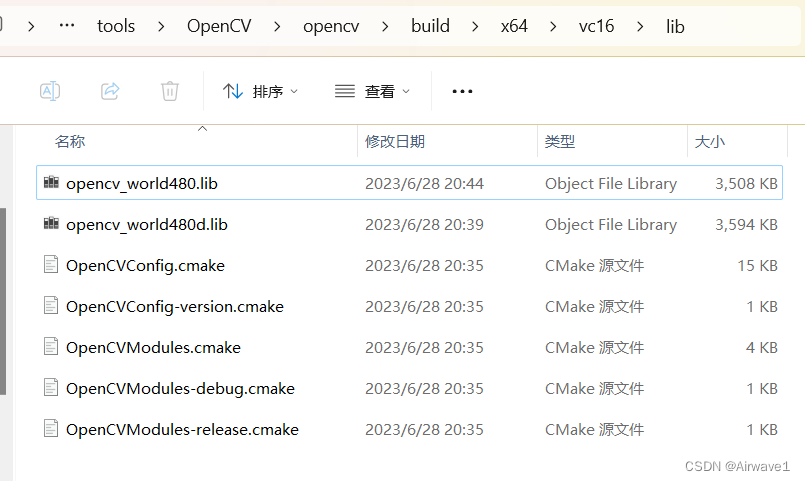805x481 pixels.
Task: Go to x64 folder in breadcrumb
Action: tap(514, 27)
